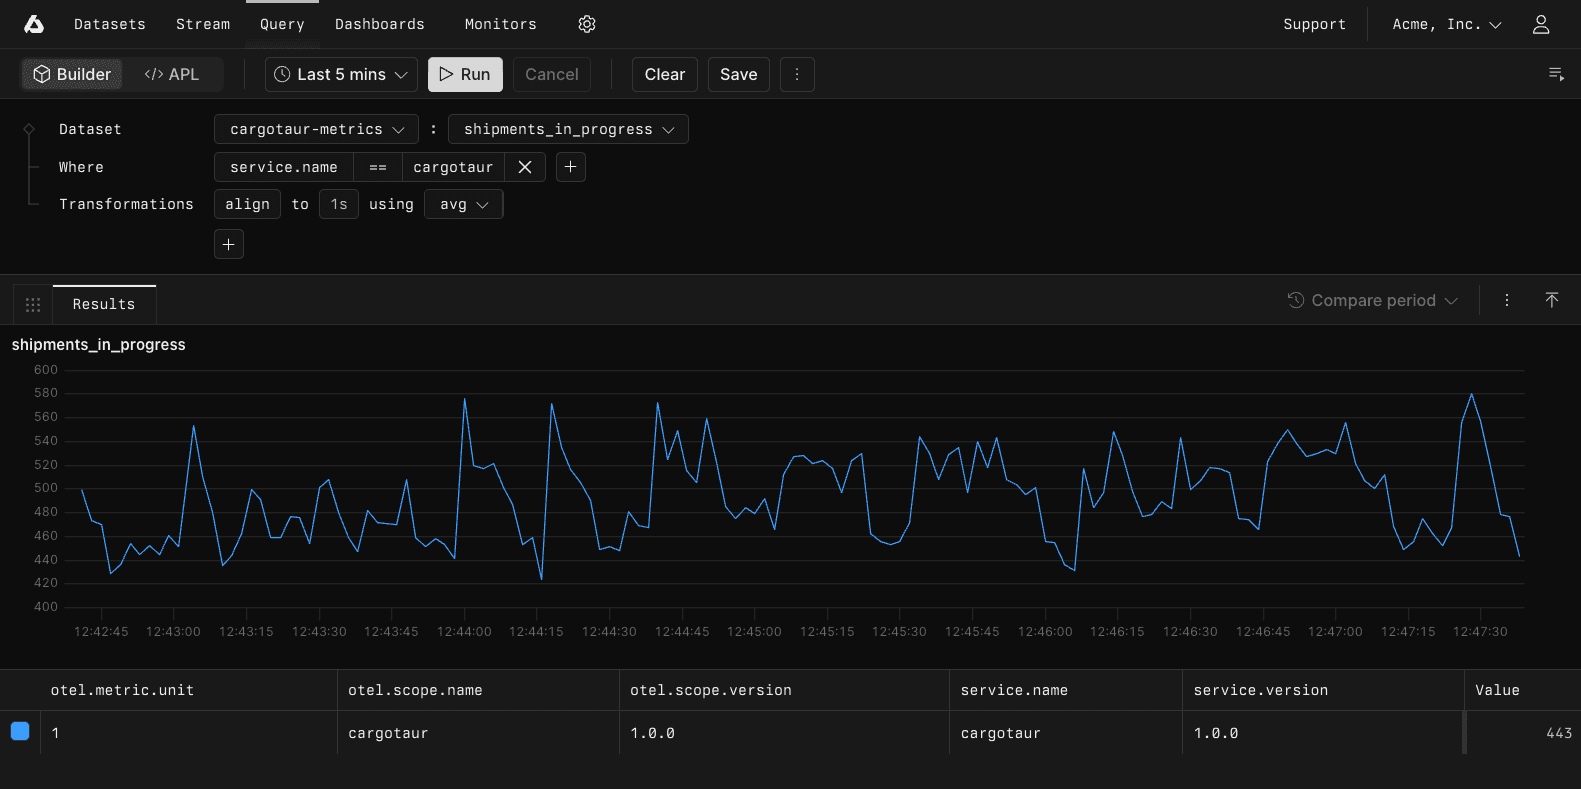Collapse results panel with top arrow icon
The image size is (1581, 789).
tap(1552, 300)
